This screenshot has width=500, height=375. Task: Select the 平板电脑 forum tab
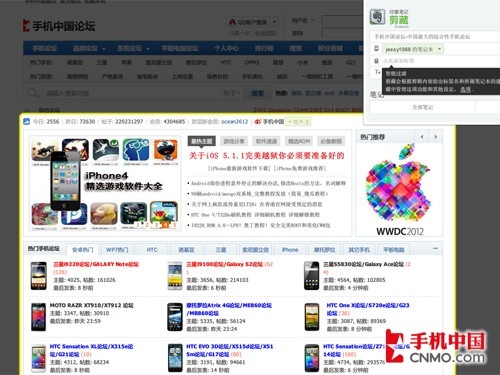click(394, 250)
